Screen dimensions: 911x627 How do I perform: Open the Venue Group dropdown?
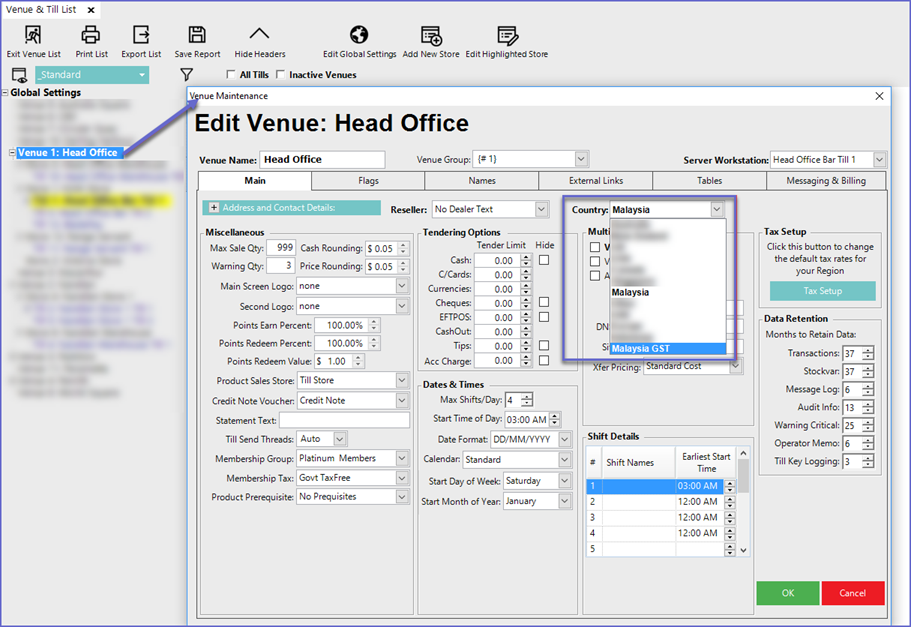[581, 160]
